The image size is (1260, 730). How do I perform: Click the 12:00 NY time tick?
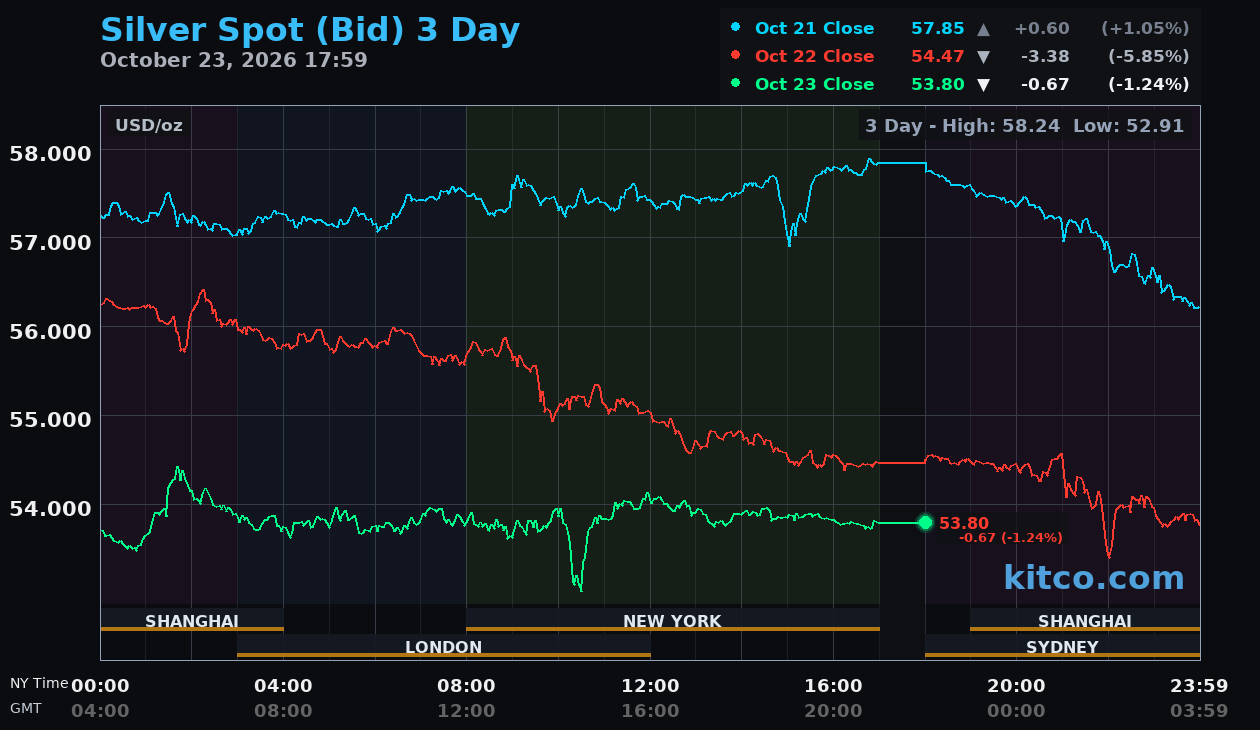click(x=650, y=686)
